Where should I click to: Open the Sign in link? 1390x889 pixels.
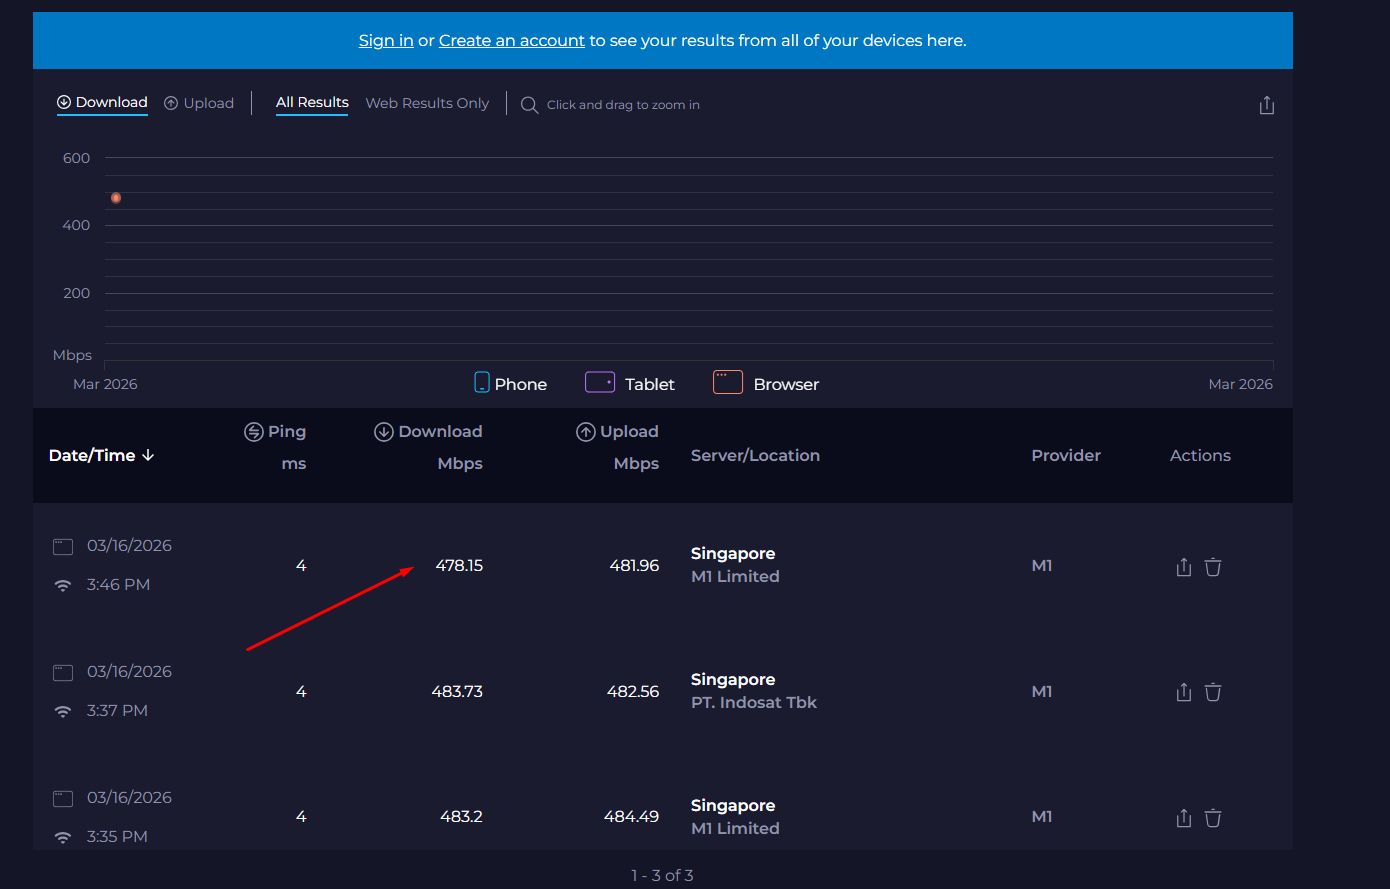[x=386, y=41]
